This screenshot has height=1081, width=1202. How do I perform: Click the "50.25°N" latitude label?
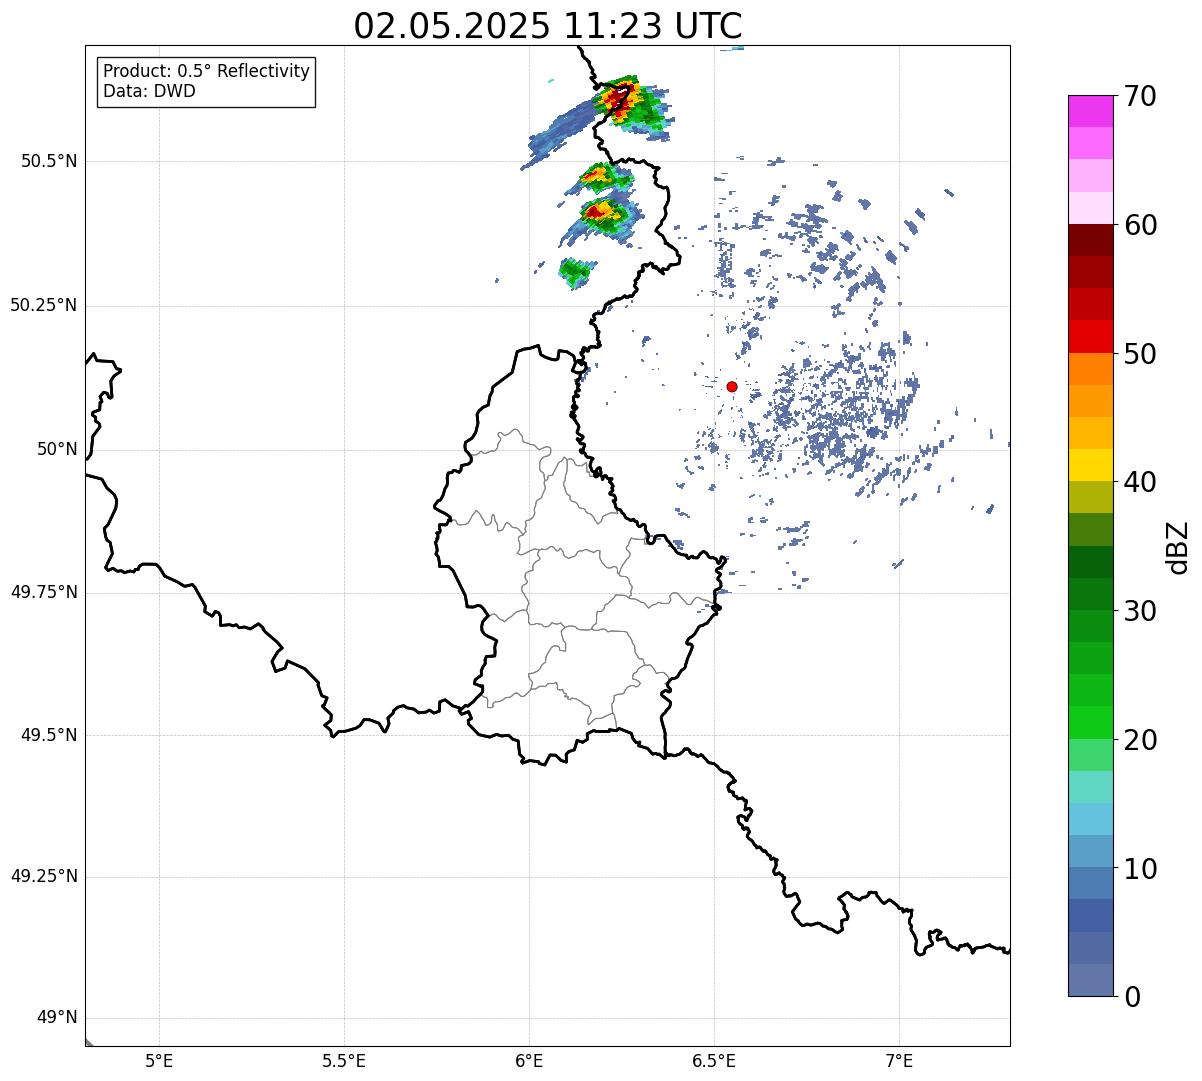[x=44, y=305]
